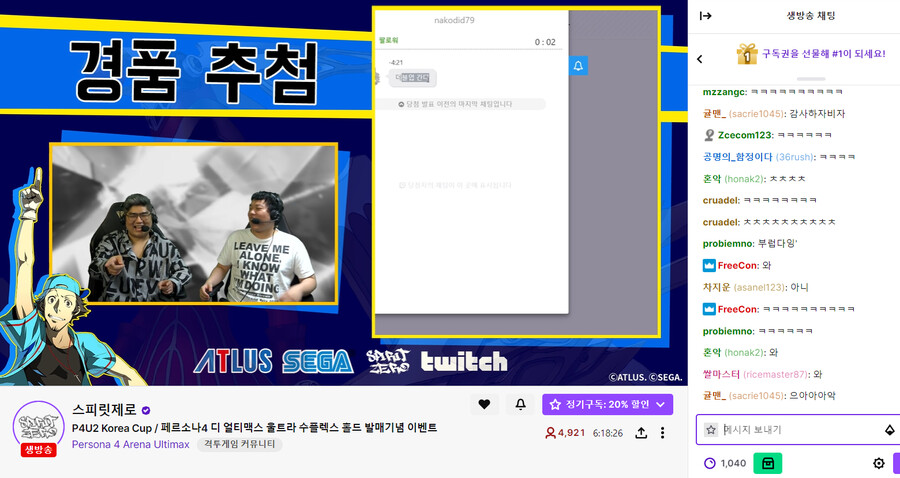Claim the green channel points chest

click(767, 463)
